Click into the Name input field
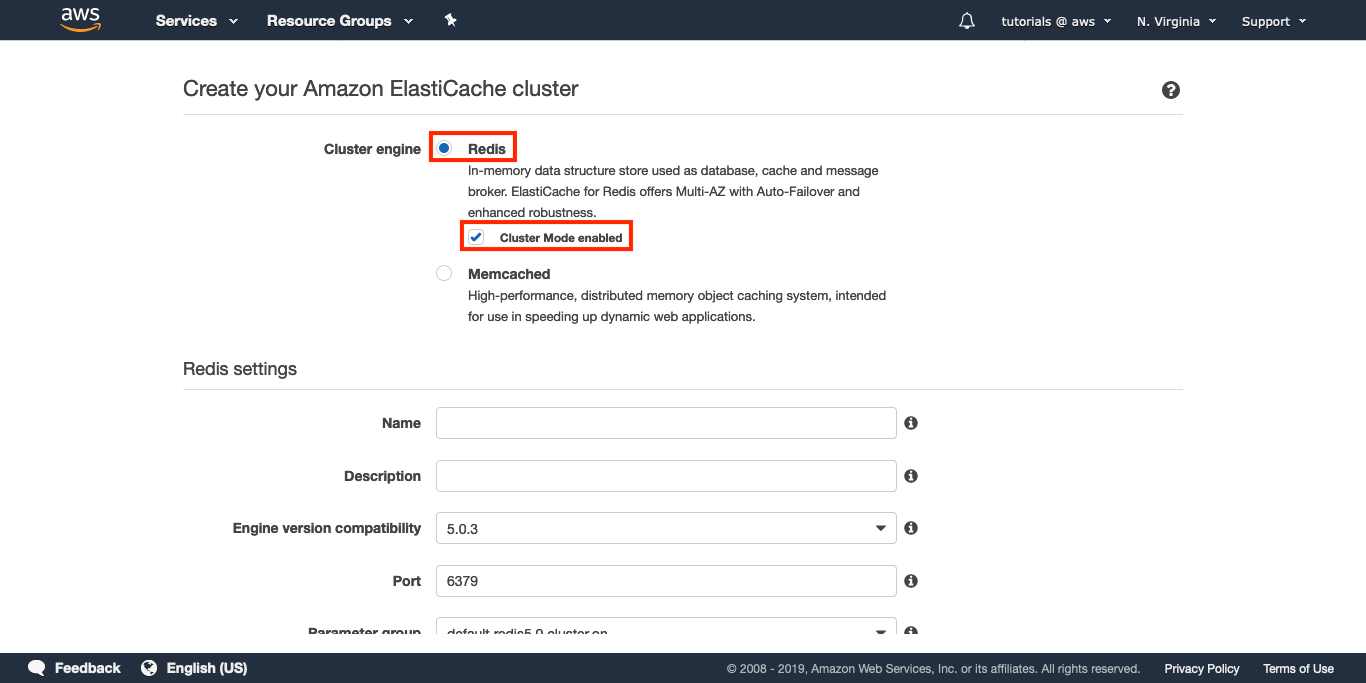Image resolution: width=1366 pixels, height=683 pixels. (x=665, y=423)
